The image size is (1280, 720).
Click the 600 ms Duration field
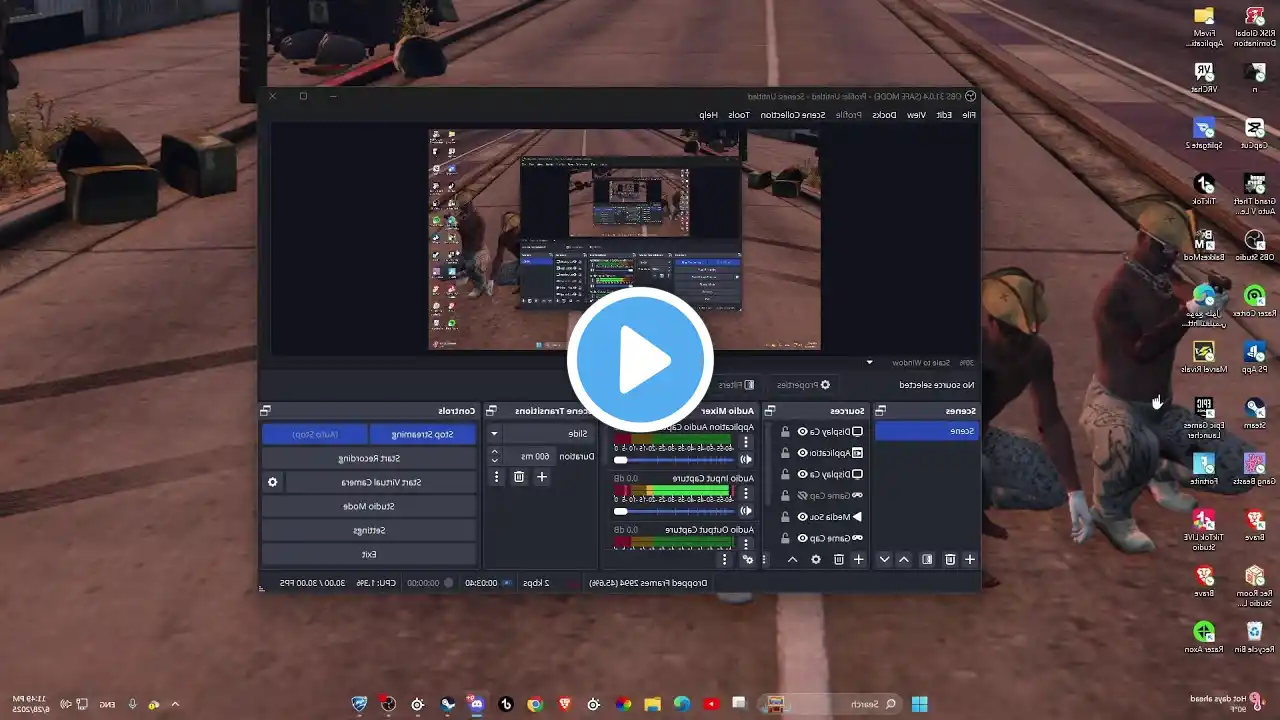529,456
